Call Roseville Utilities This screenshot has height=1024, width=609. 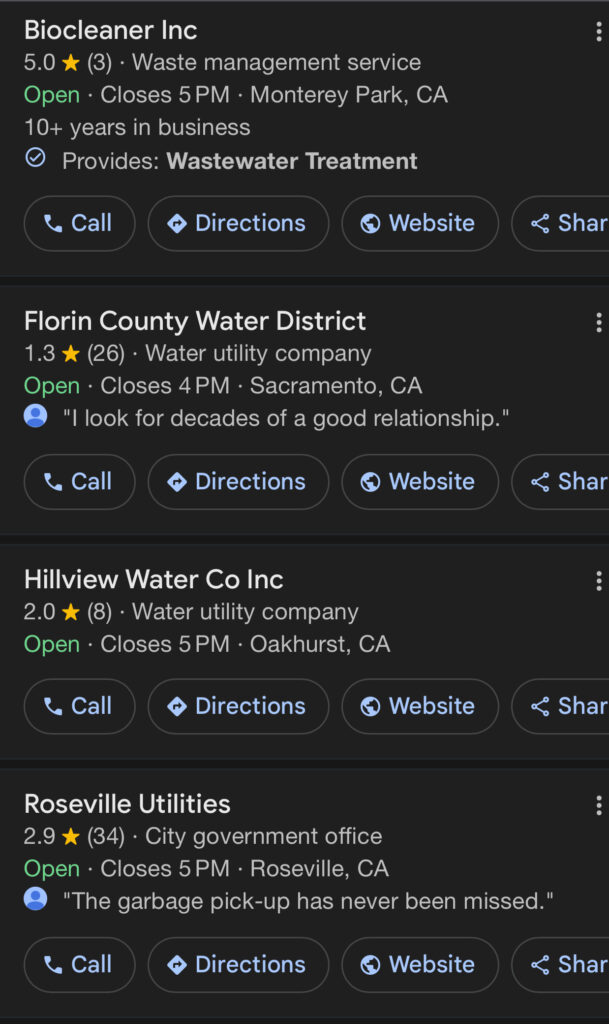79,965
